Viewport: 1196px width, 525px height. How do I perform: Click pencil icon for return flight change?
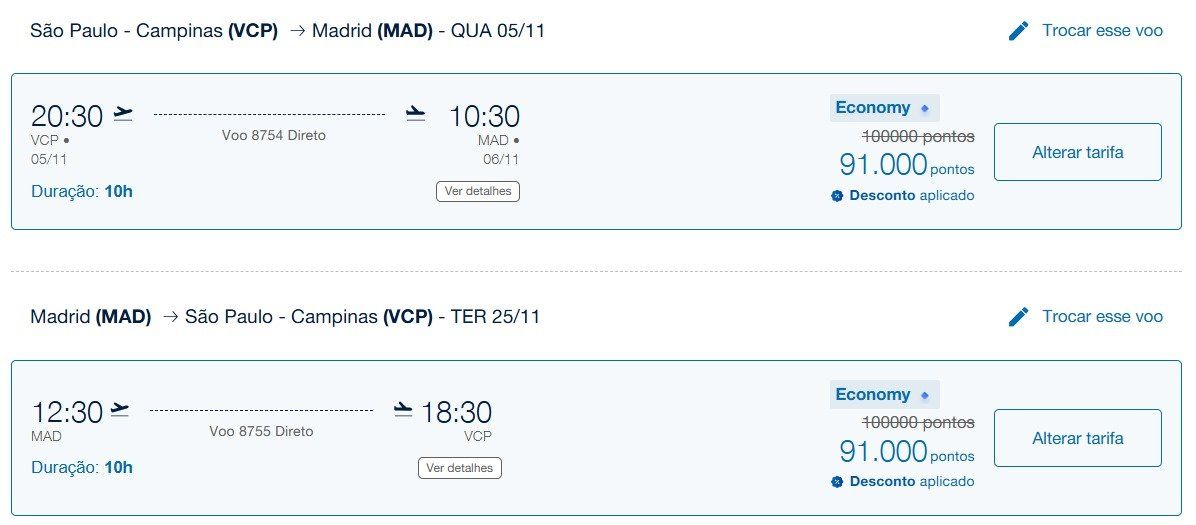coord(1018,317)
